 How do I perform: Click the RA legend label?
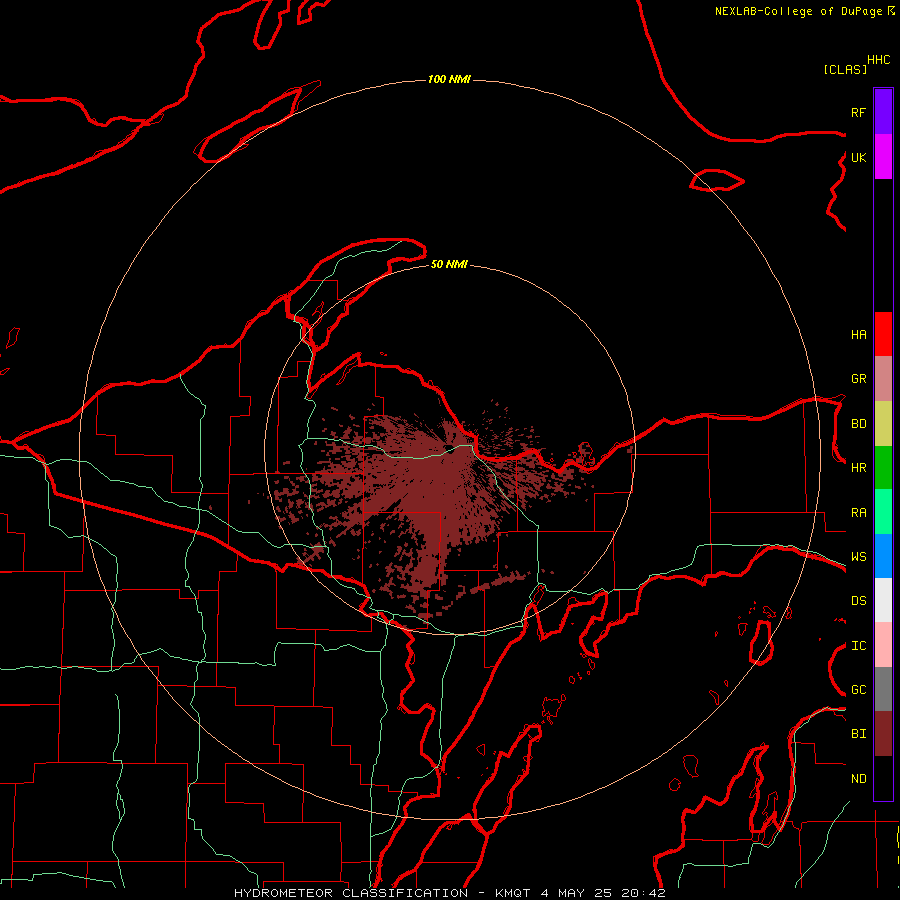(x=858, y=513)
